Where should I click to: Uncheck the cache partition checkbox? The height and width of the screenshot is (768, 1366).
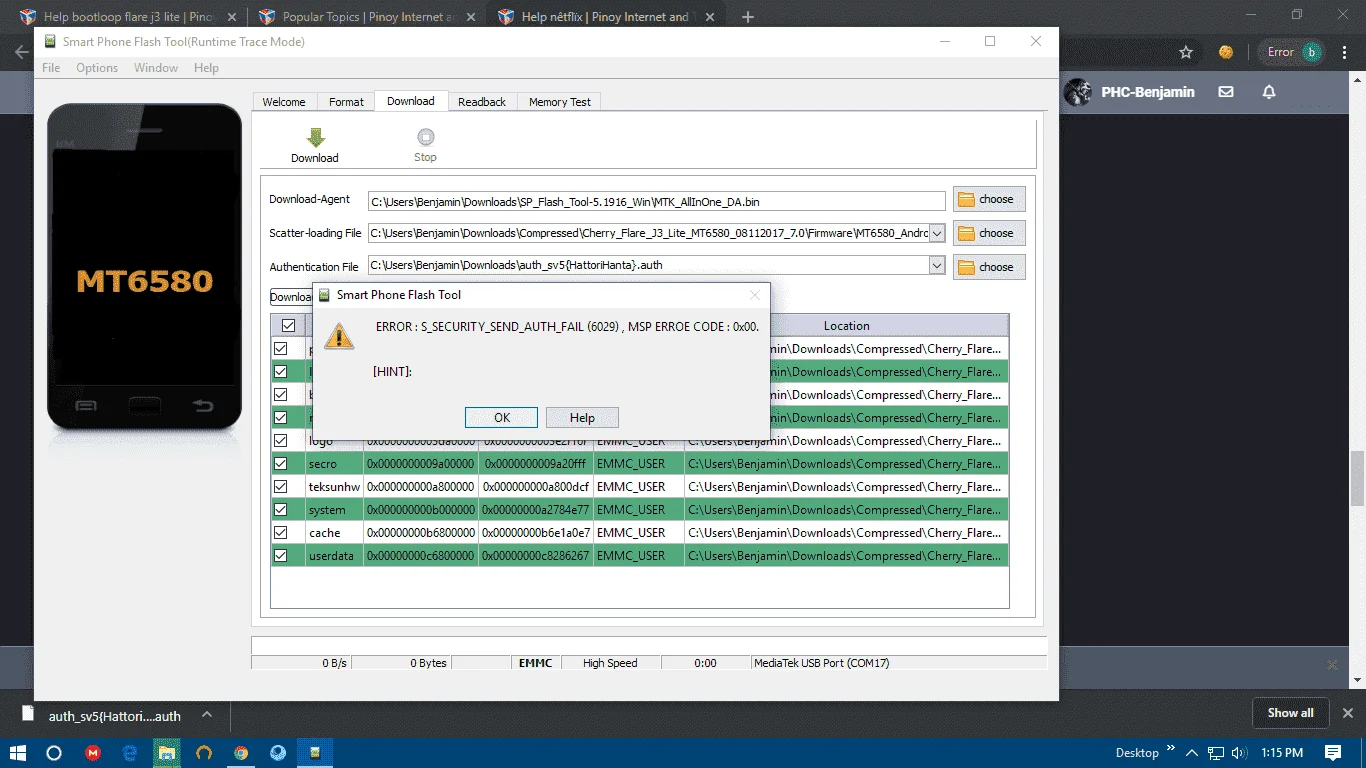pyautogui.click(x=281, y=533)
